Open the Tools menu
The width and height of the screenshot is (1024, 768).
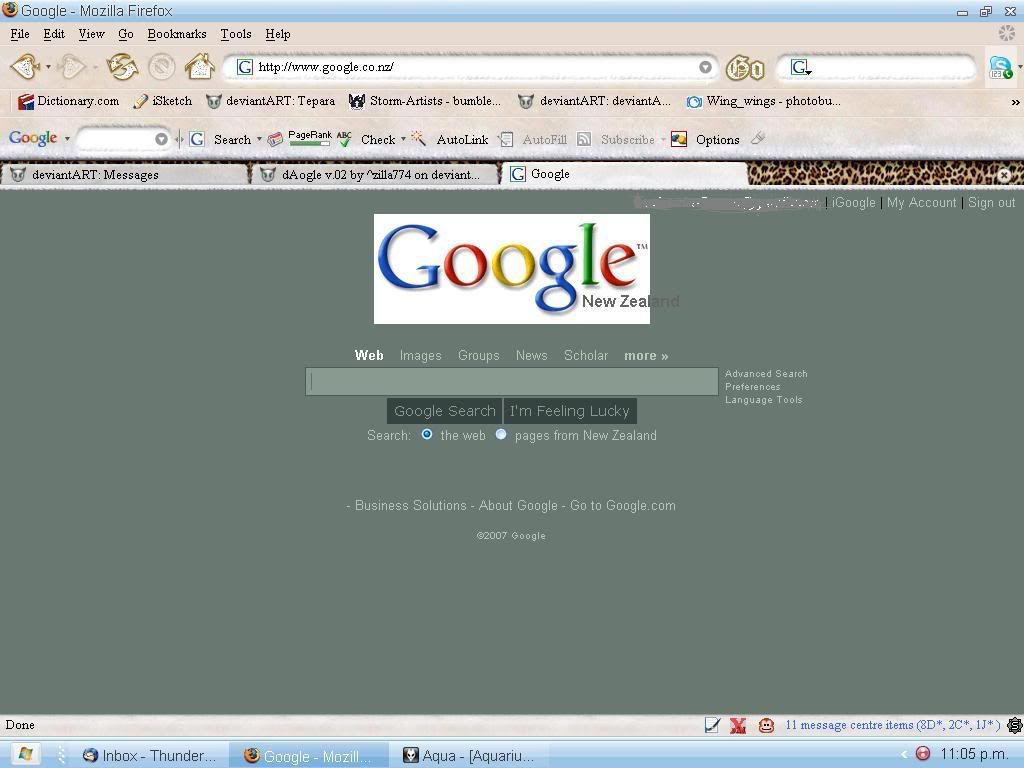[x=236, y=34]
